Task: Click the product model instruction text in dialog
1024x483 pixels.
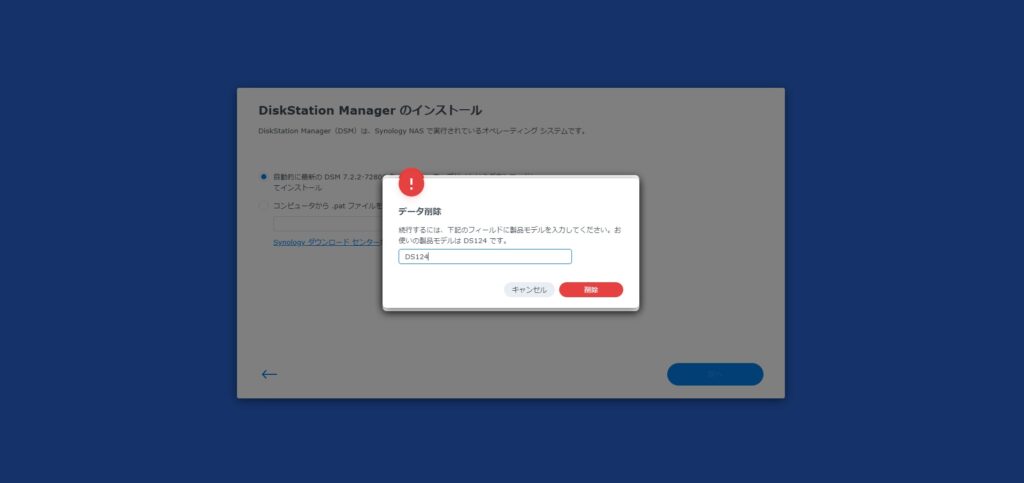Action: 509,236
